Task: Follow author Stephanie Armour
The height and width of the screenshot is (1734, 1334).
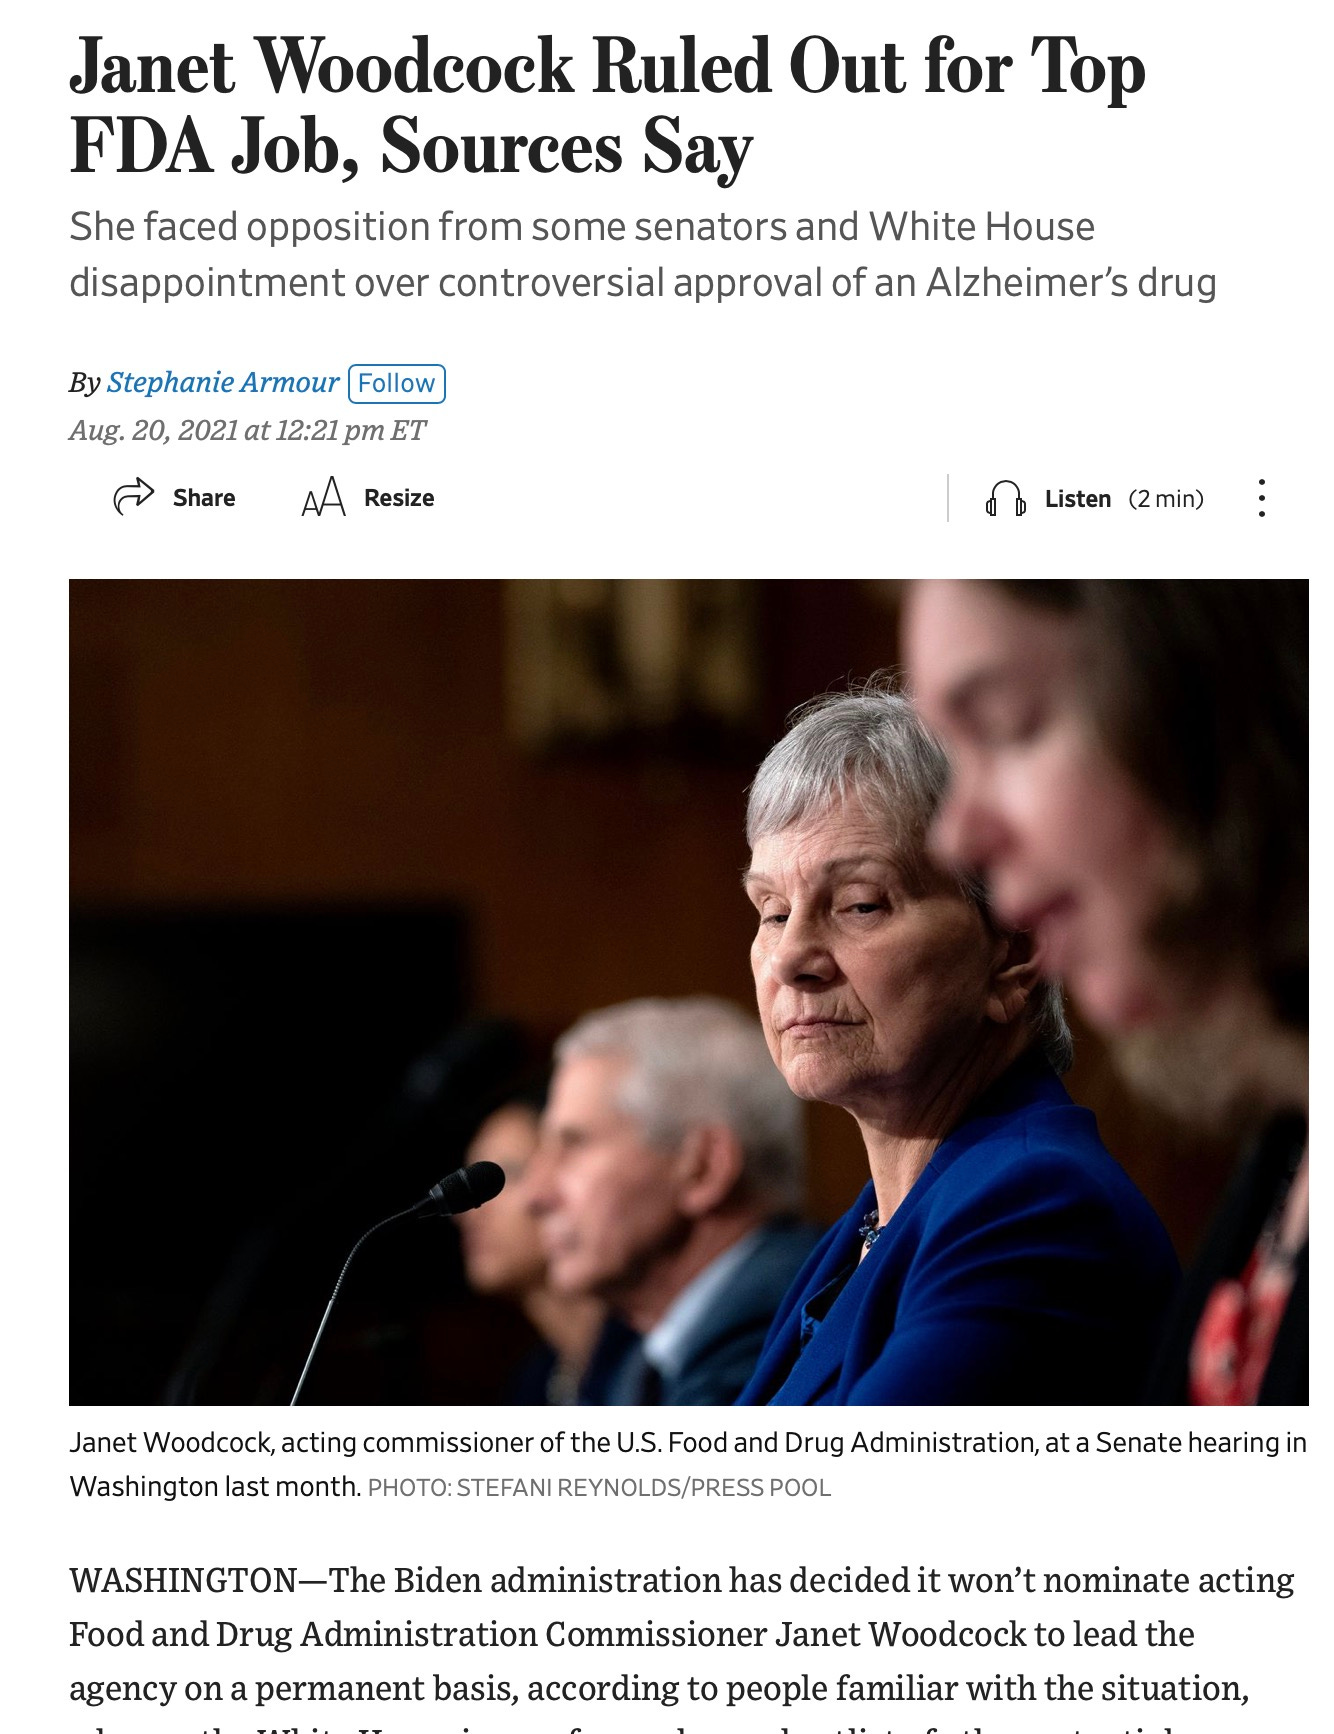Action: [396, 383]
